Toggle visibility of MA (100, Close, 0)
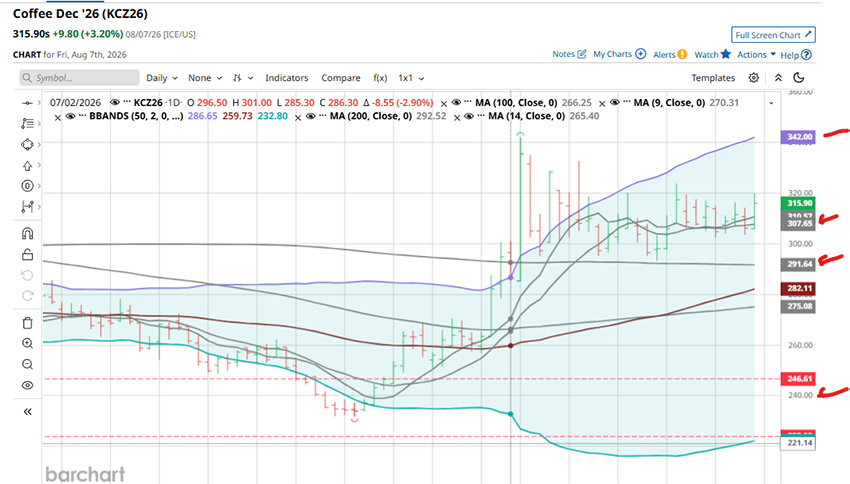850x484 pixels. coord(456,102)
